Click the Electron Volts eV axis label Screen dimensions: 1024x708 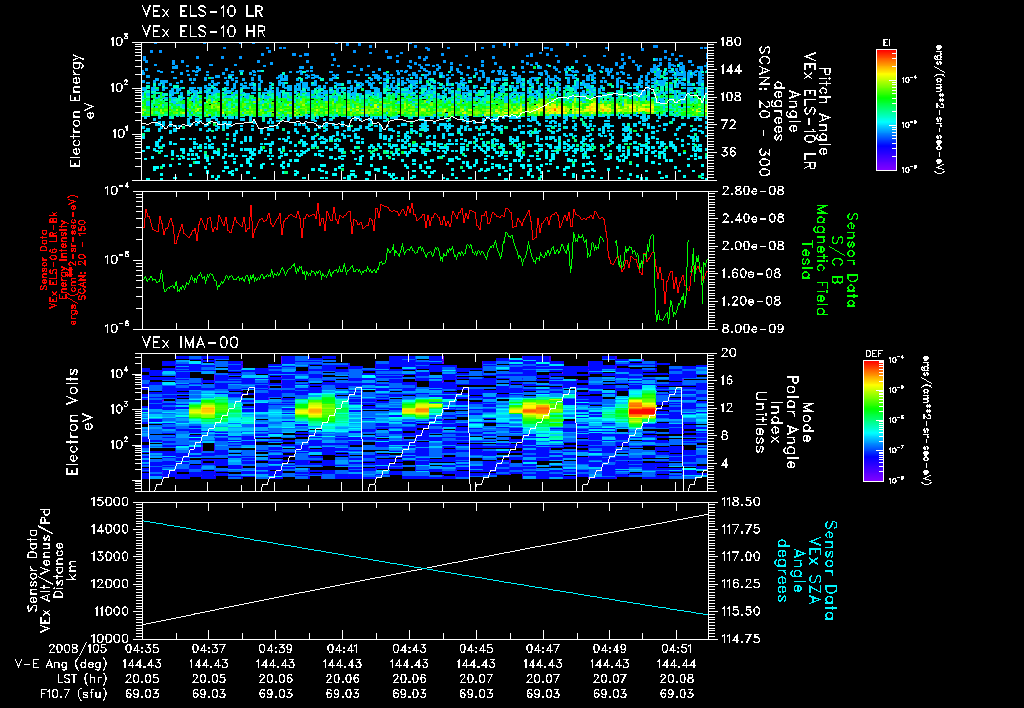[78, 421]
